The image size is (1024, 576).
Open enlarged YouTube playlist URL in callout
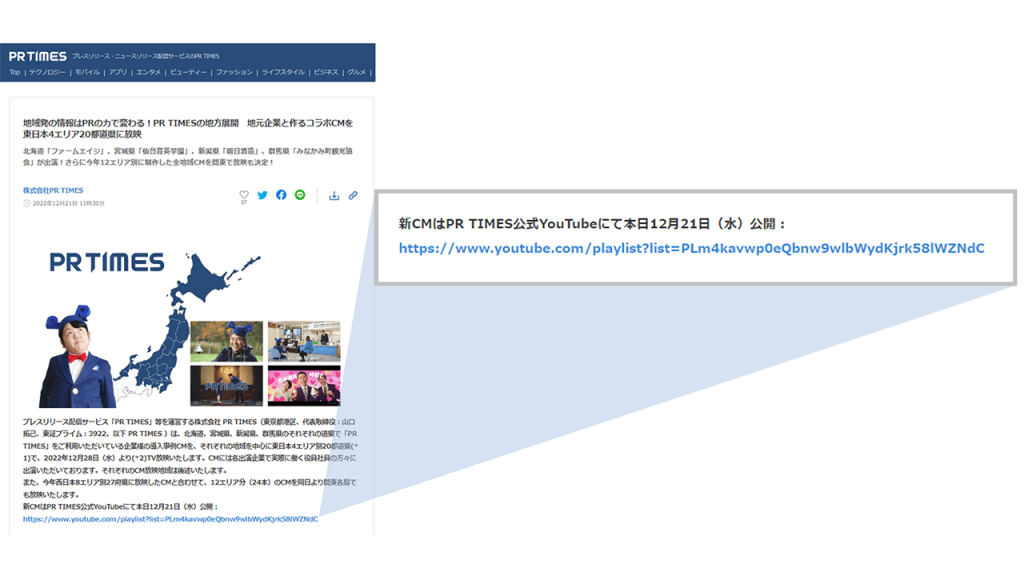coord(692,248)
